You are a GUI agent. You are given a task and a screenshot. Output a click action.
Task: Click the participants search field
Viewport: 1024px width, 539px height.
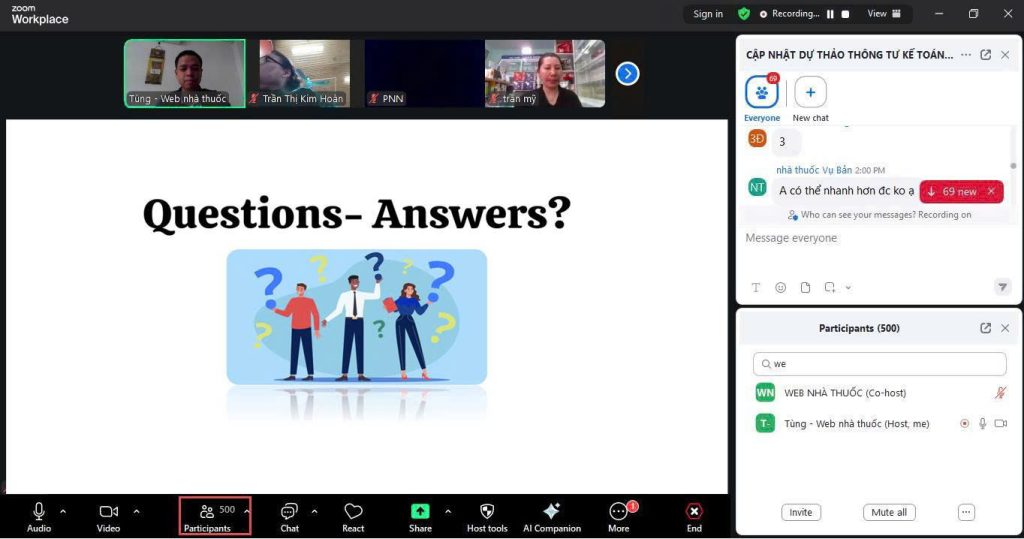pyautogui.click(x=880, y=364)
